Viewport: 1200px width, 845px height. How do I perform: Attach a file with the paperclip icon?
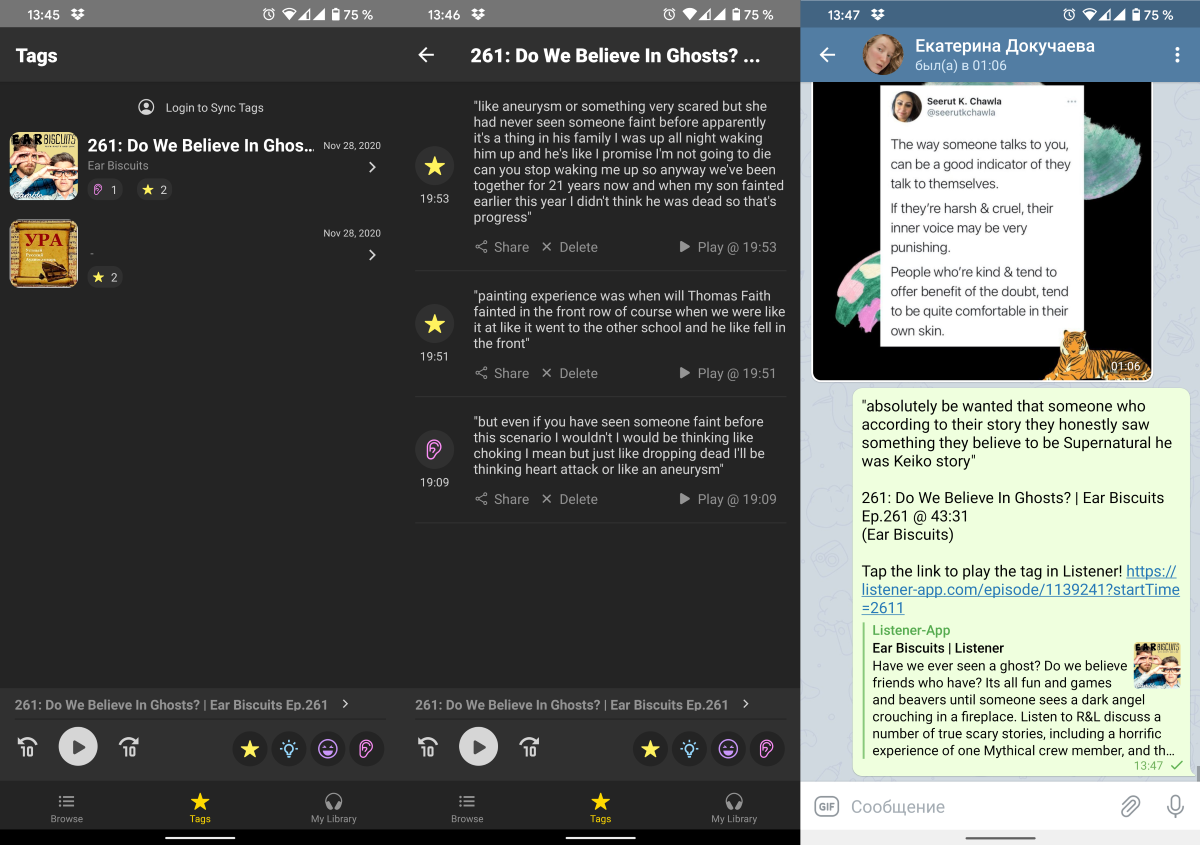[1130, 807]
